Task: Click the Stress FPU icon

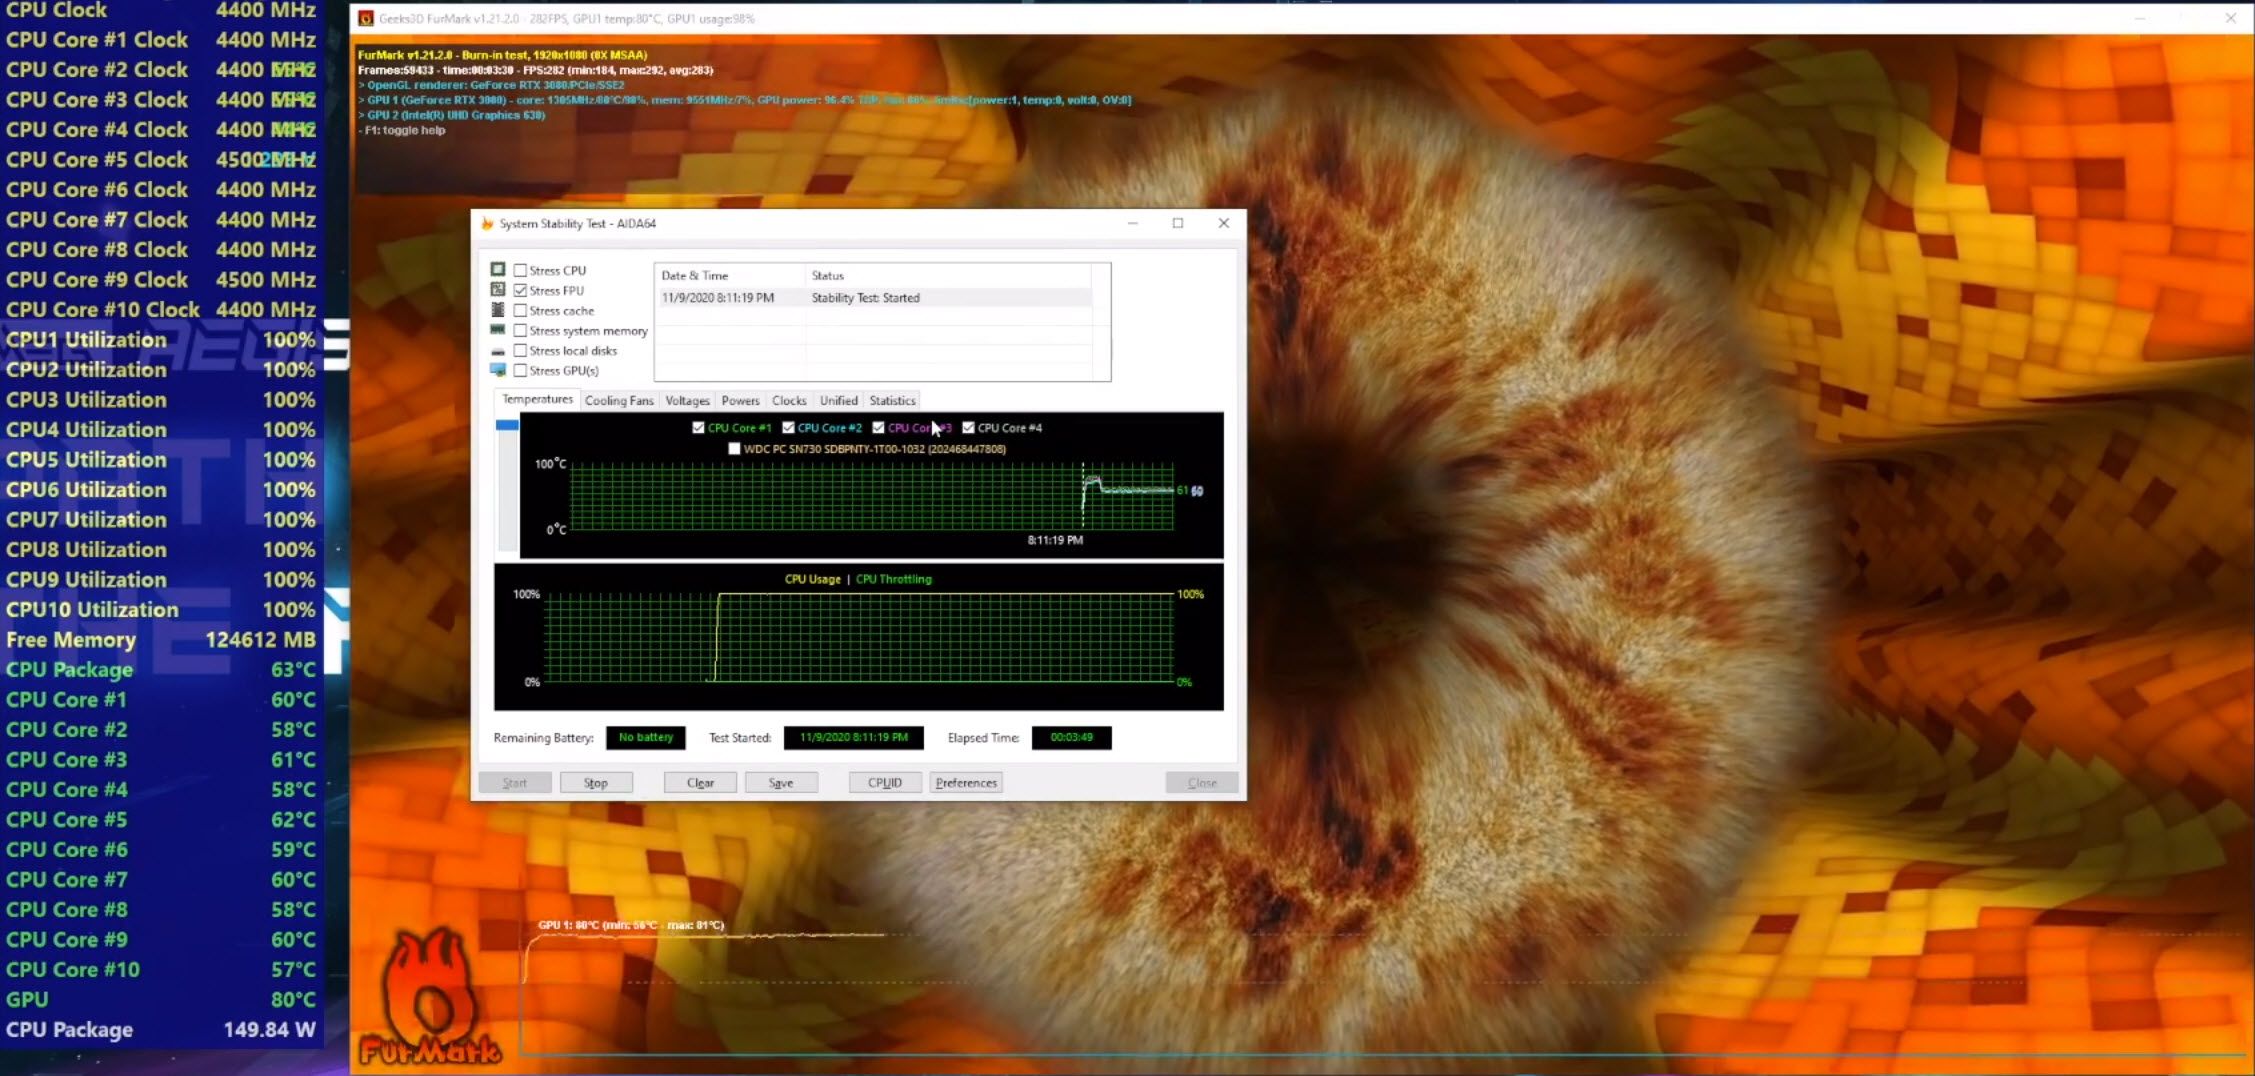Action: click(498, 290)
